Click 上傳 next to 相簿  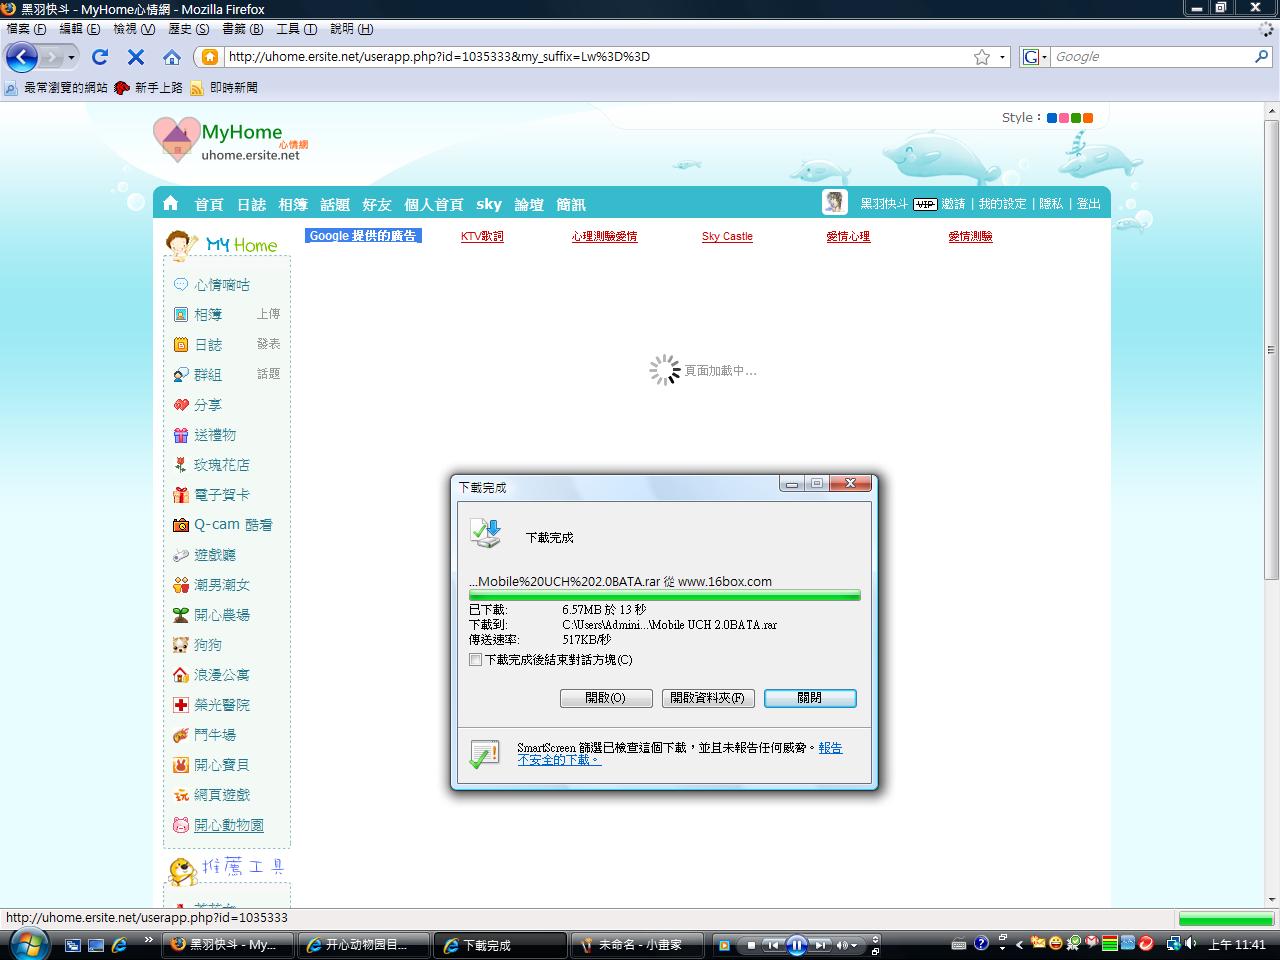point(268,314)
